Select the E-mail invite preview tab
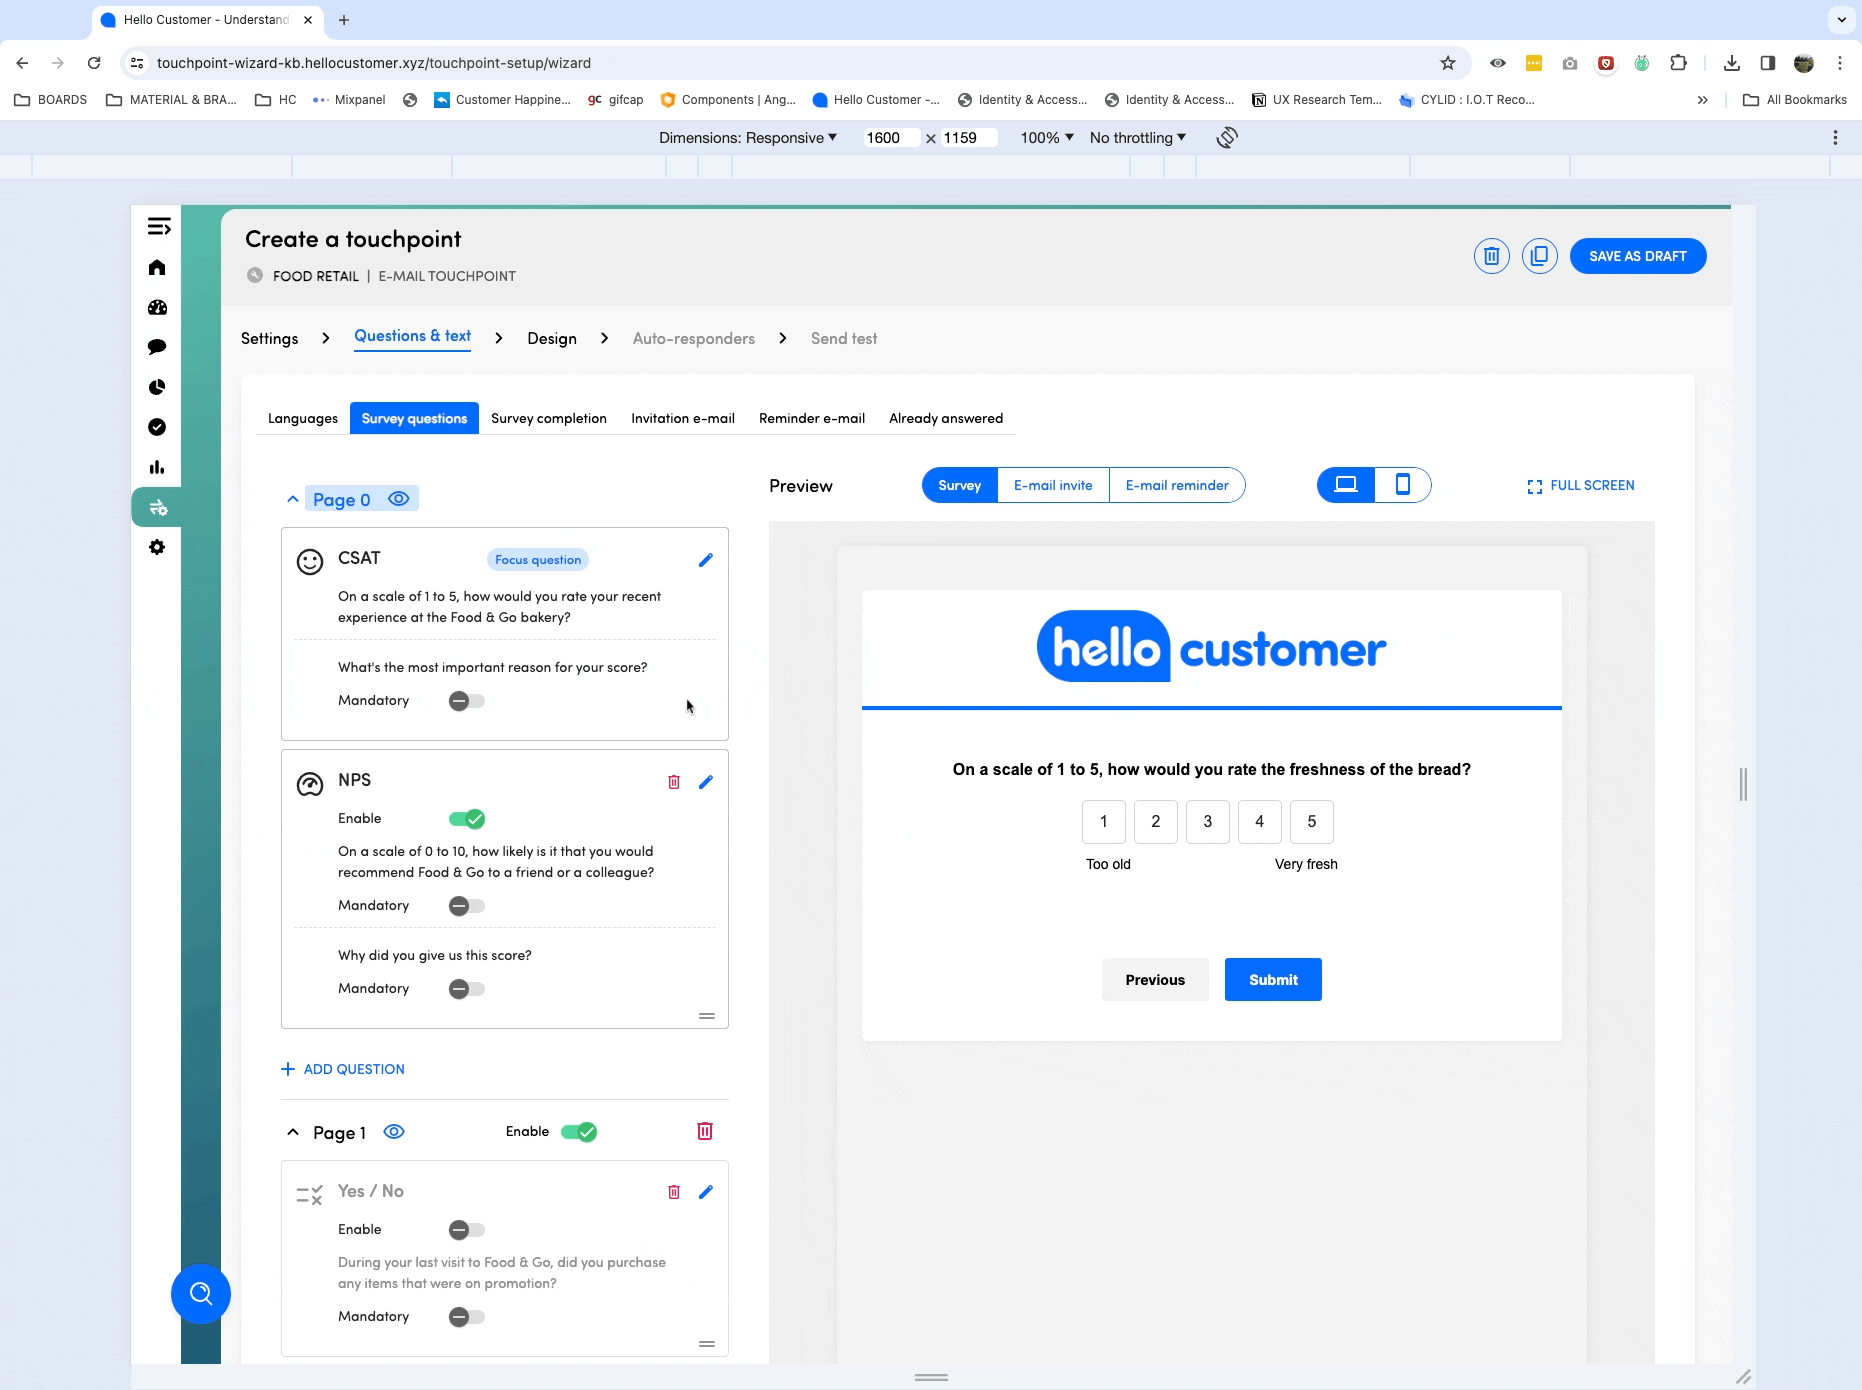The image size is (1862, 1390). 1053,485
